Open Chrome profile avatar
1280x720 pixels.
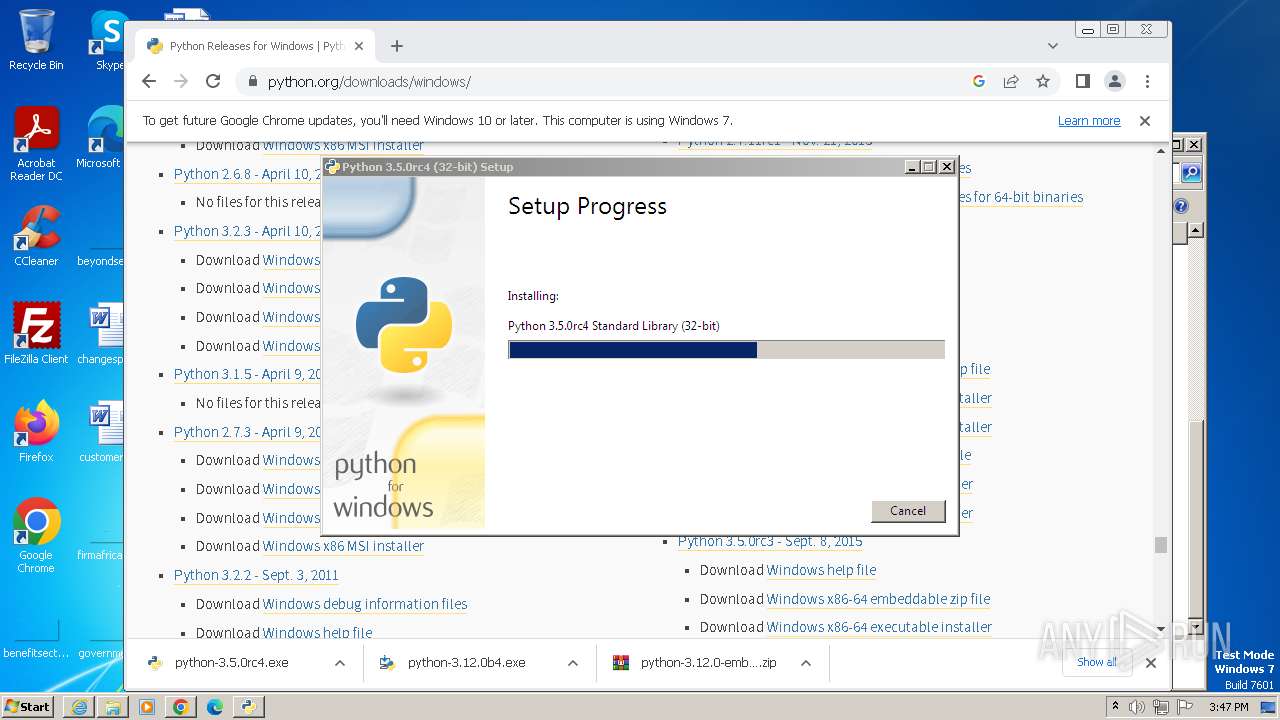(x=1115, y=81)
